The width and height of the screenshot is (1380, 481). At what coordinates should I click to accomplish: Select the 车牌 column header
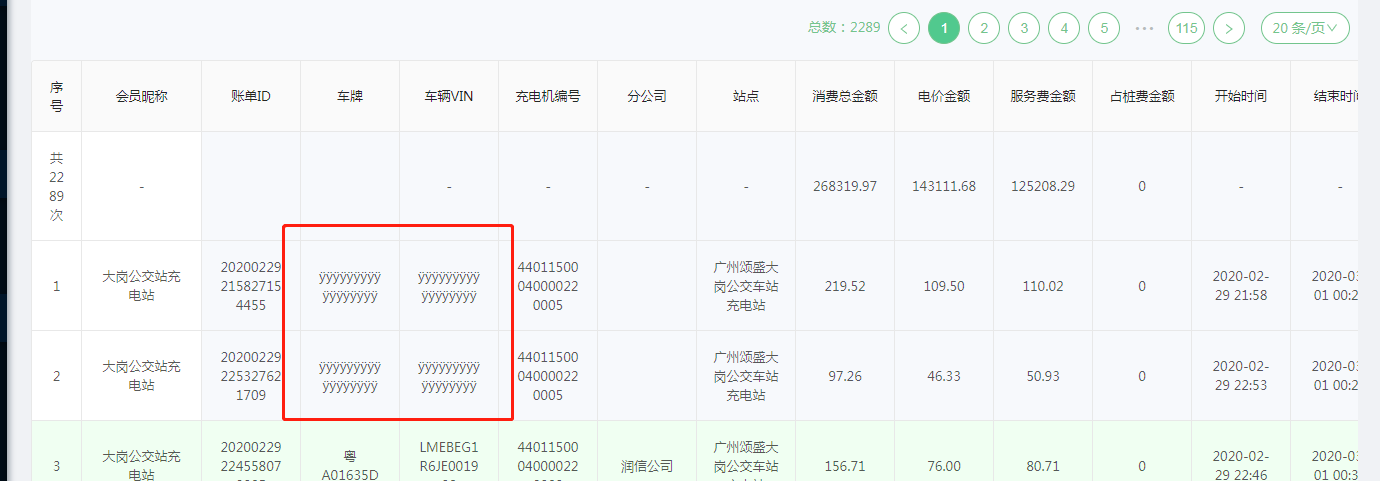[350, 96]
